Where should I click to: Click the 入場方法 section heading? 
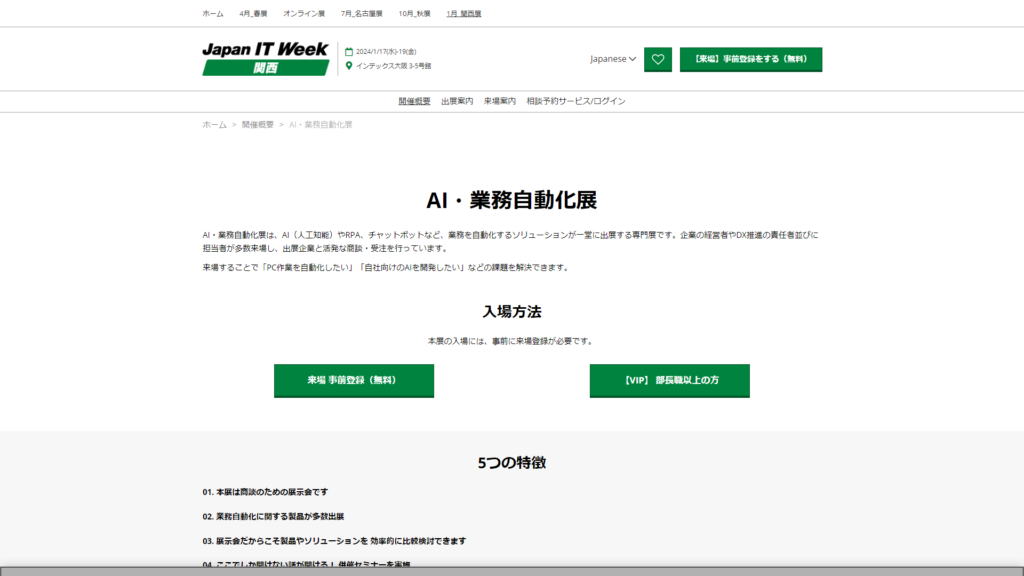(x=512, y=312)
